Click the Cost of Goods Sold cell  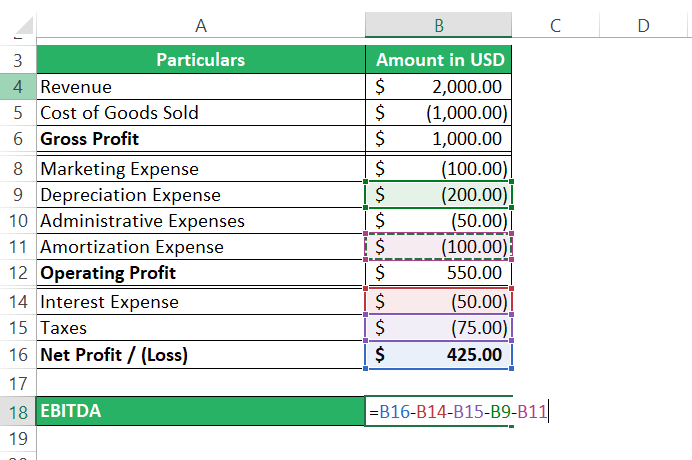pyautogui.click(x=200, y=113)
